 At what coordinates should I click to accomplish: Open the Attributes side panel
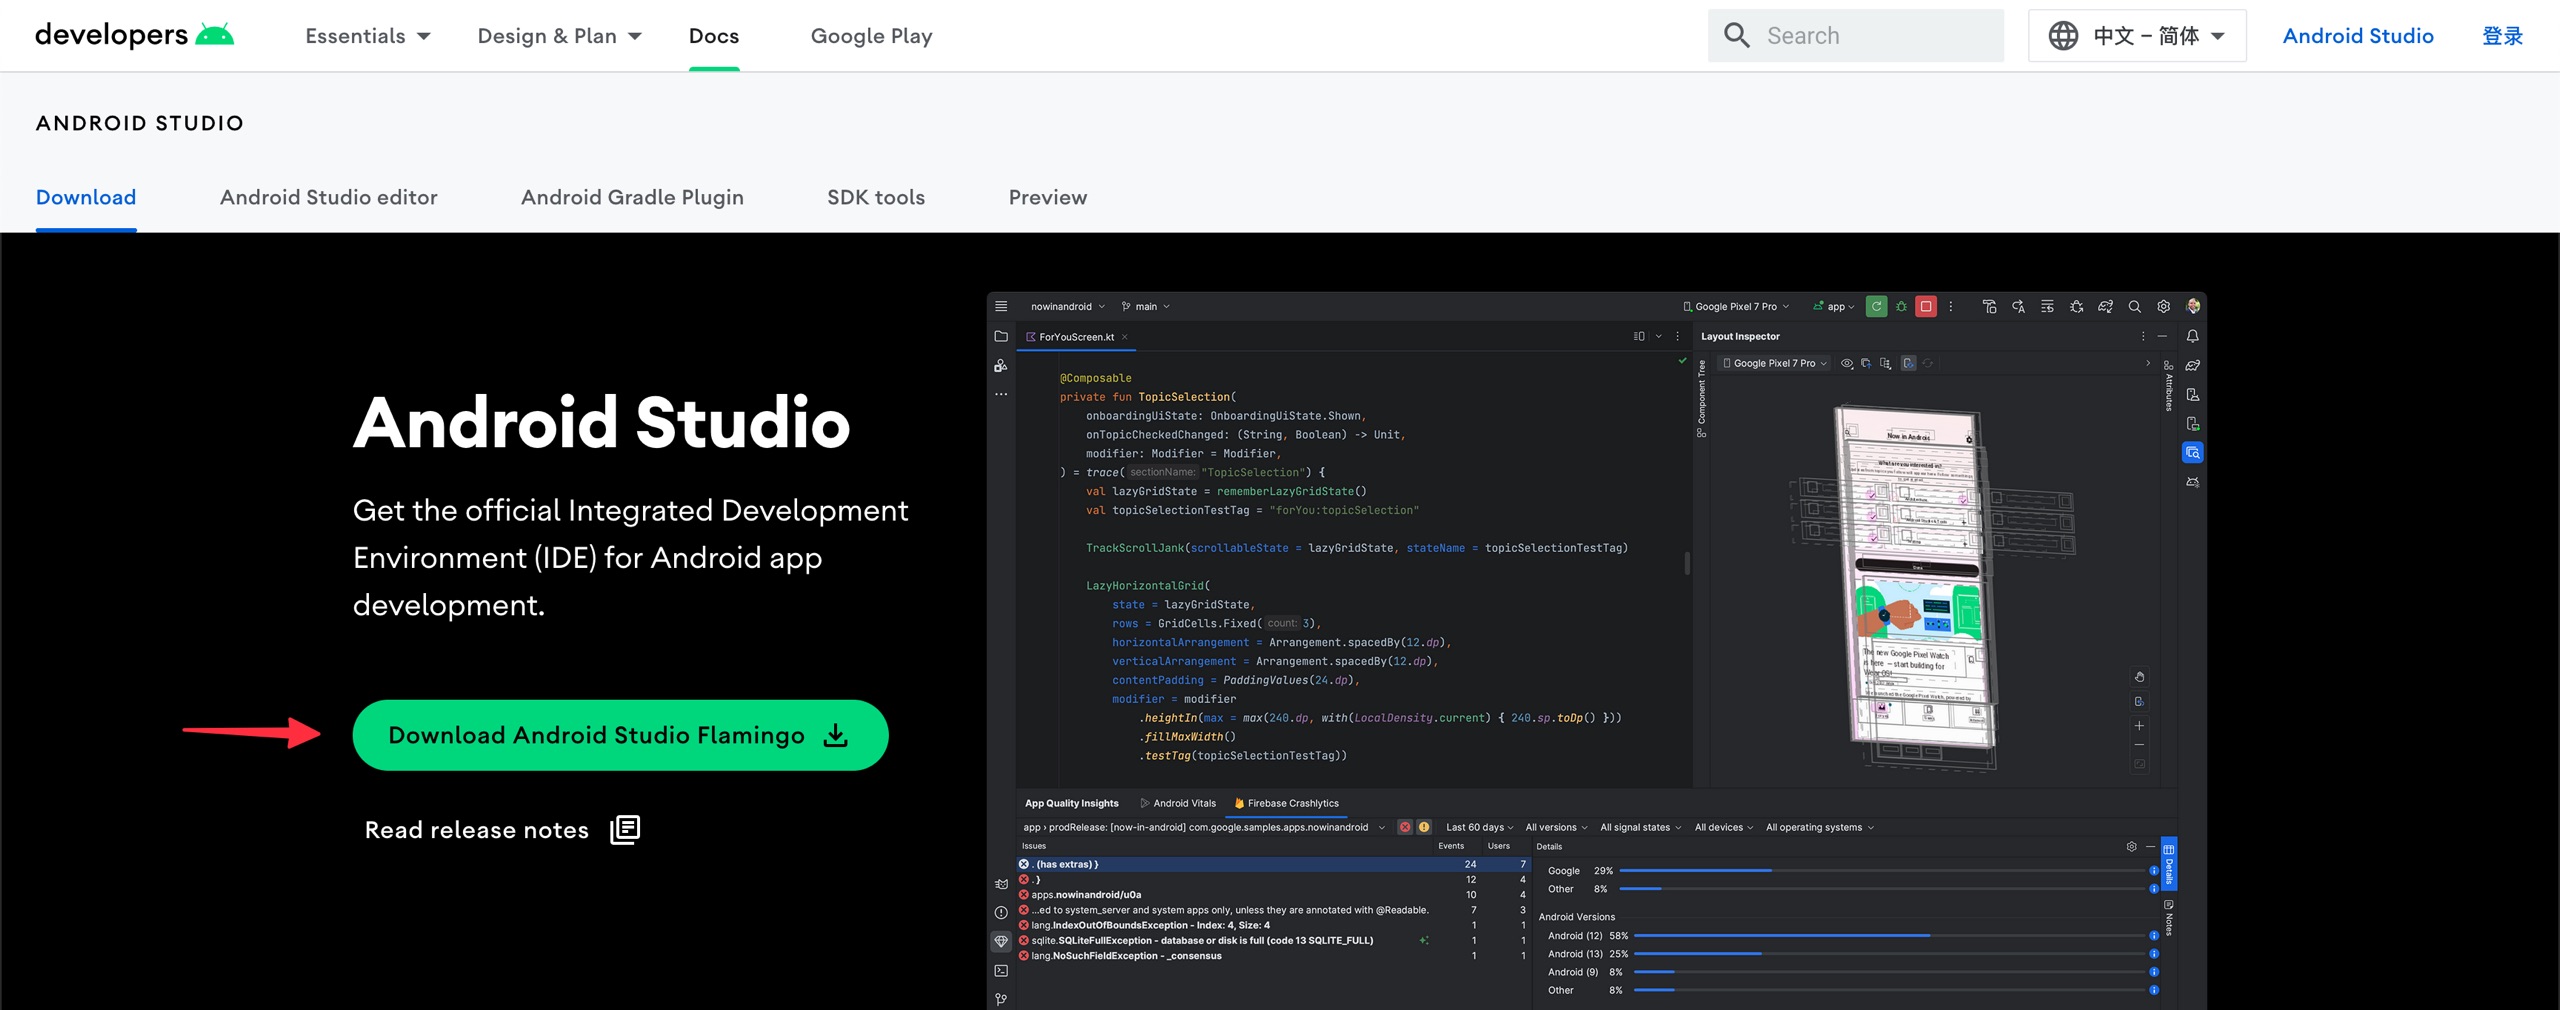tap(2168, 386)
